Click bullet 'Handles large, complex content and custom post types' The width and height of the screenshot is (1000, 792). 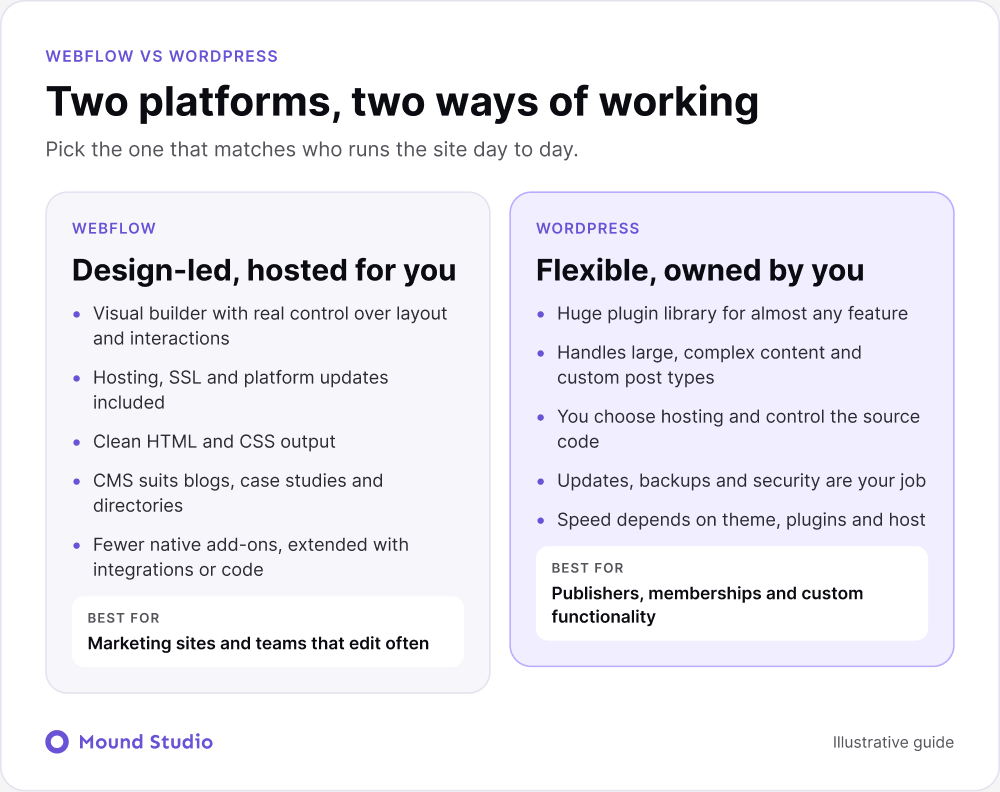pyautogui.click(x=709, y=365)
